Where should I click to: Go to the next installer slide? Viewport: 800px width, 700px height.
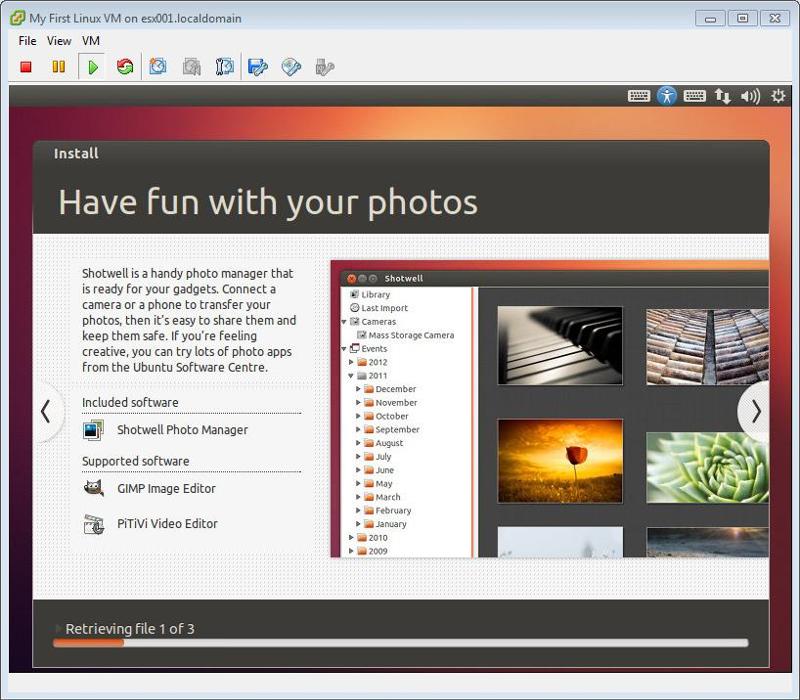pyautogui.click(x=756, y=411)
